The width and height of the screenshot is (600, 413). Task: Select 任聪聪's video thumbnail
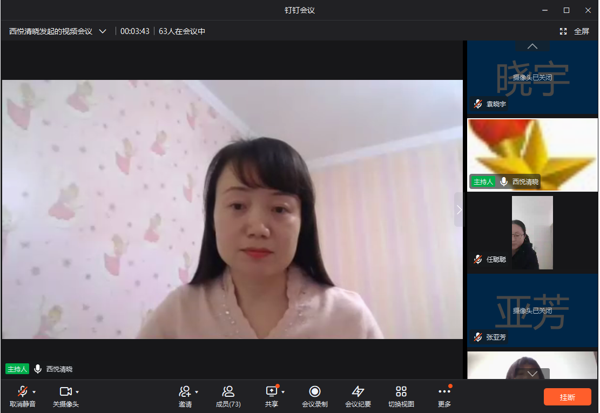pos(532,232)
